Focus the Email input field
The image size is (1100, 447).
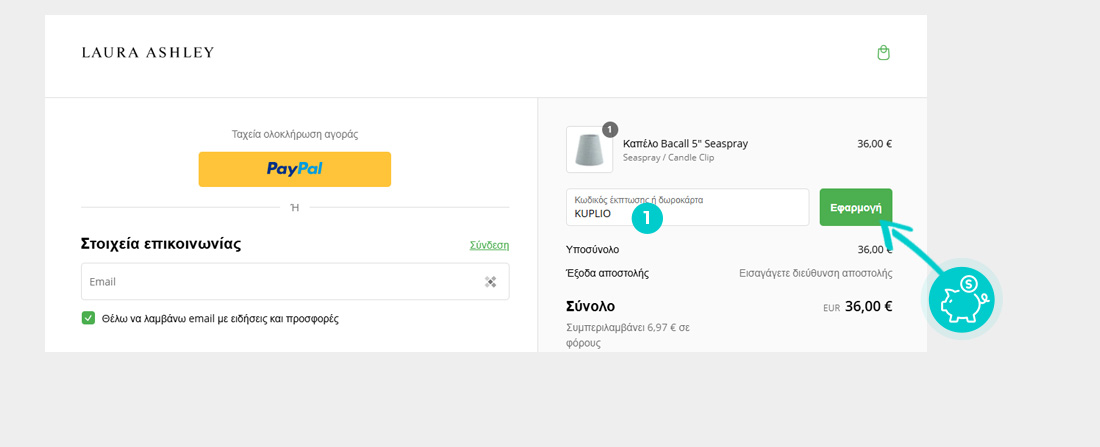click(x=295, y=281)
